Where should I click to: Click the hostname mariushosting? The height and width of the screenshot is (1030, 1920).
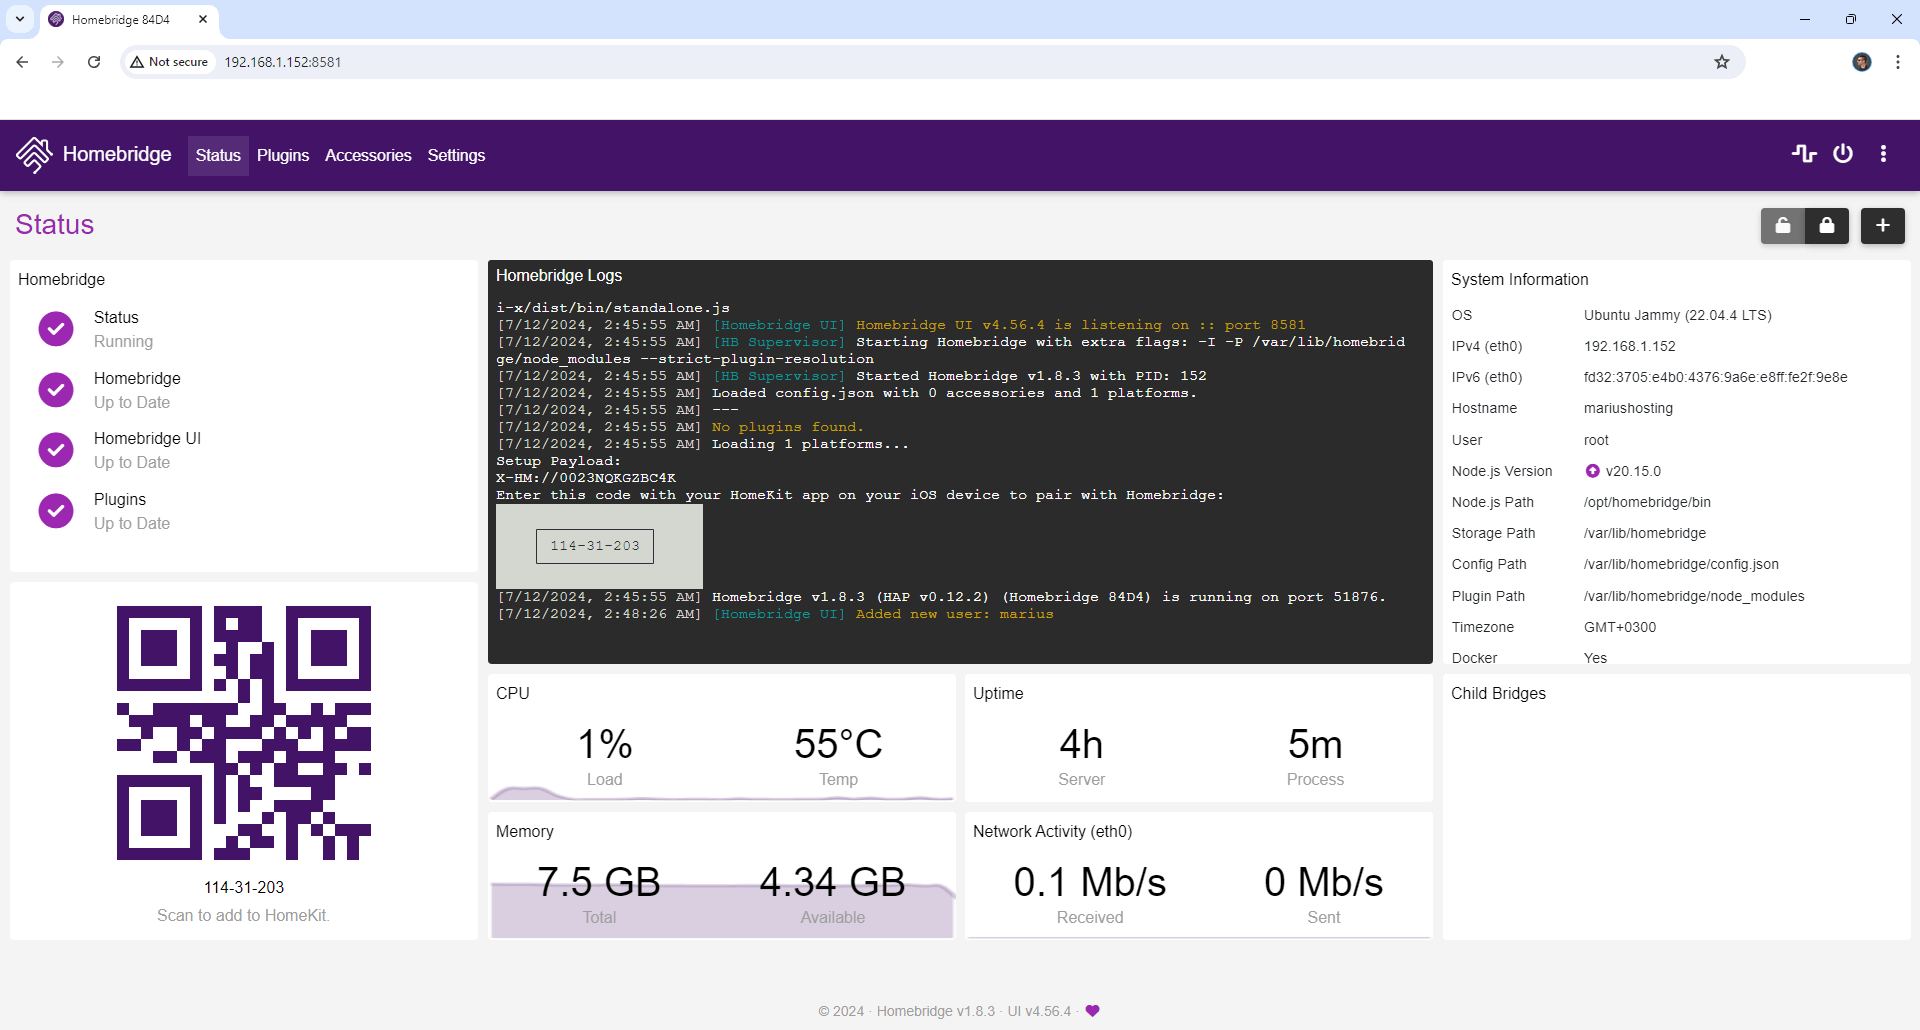pyautogui.click(x=1628, y=408)
